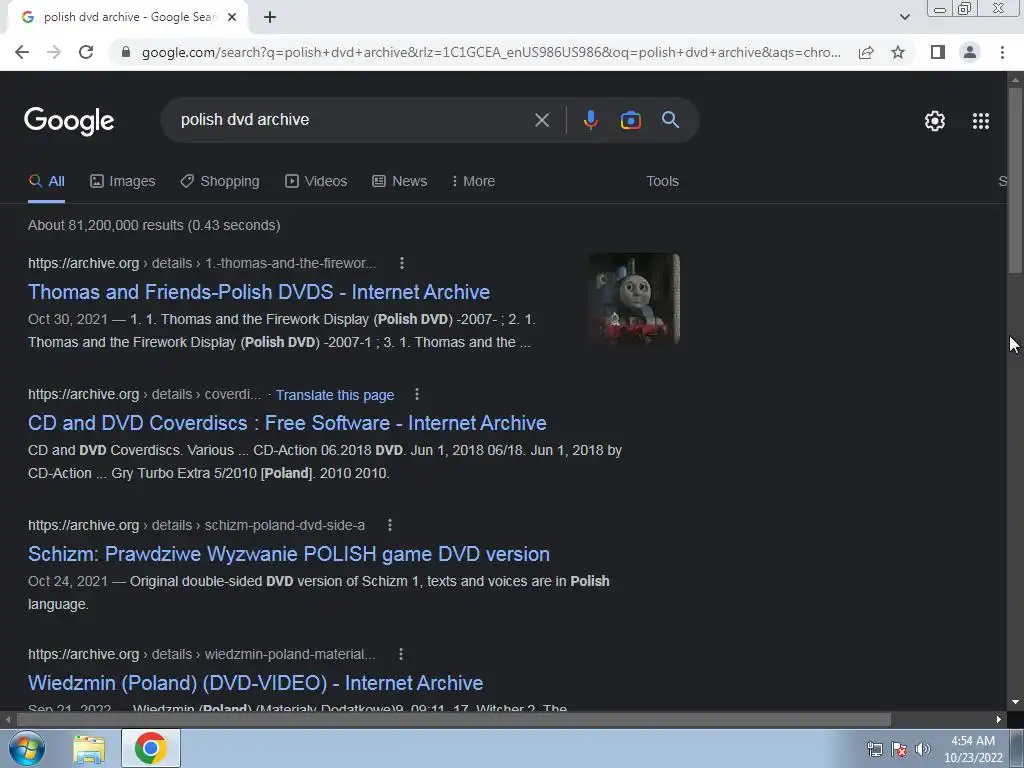Open search Tools filters
This screenshot has height=768, width=1024.
pos(662,181)
